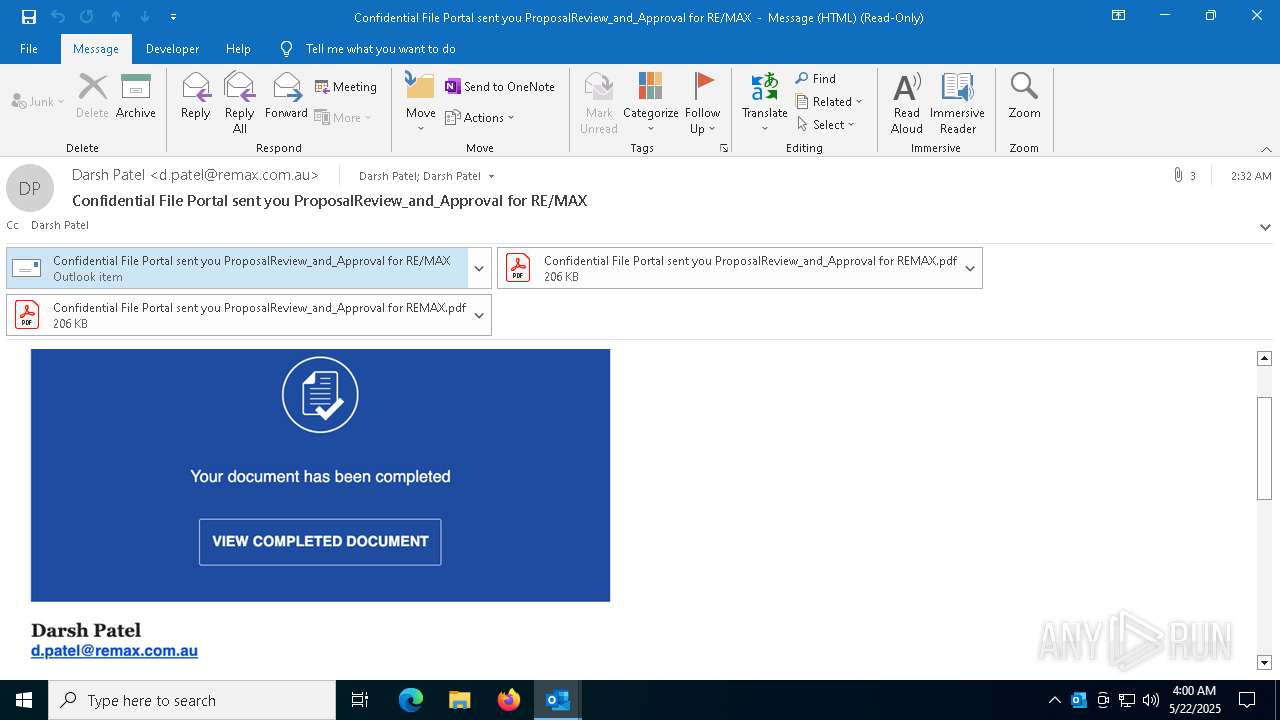The image size is (1280, 720).
Task: Click the volume speaker icon
Action: click(1151, 700)
